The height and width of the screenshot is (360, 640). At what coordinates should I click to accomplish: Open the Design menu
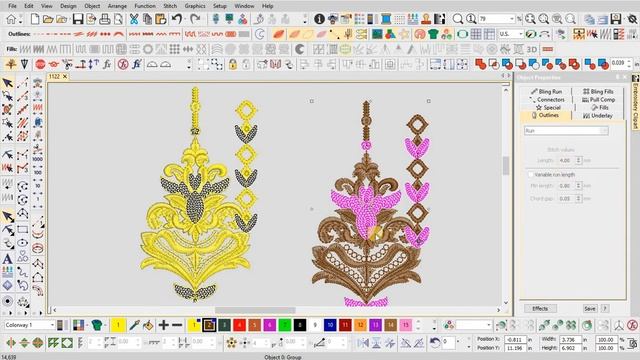coord(68,6)
